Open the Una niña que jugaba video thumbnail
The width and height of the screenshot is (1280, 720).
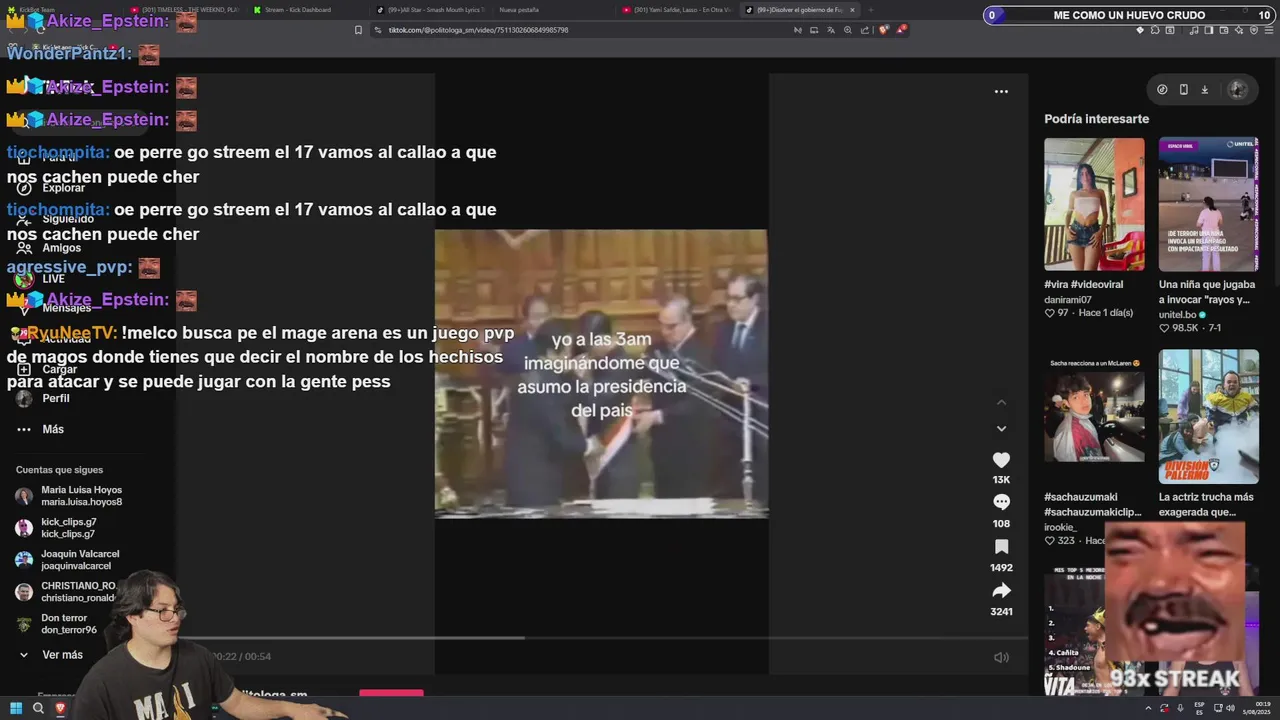1209,204
